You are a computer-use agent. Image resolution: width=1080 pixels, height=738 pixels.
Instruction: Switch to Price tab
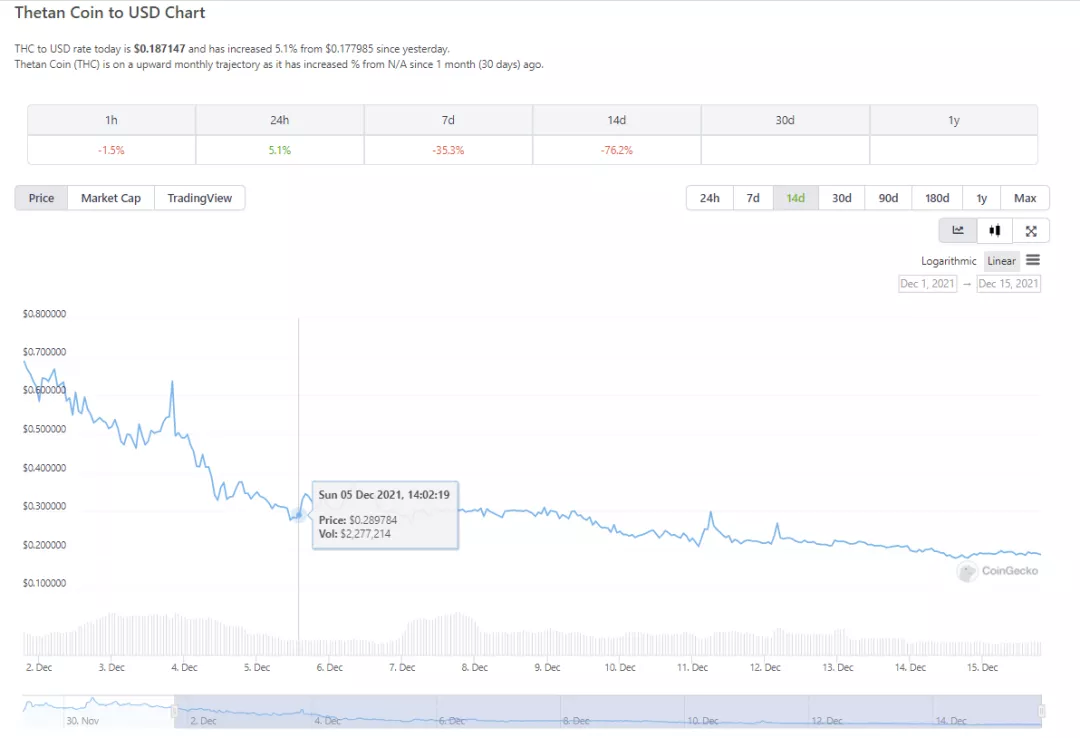point(41,198)
